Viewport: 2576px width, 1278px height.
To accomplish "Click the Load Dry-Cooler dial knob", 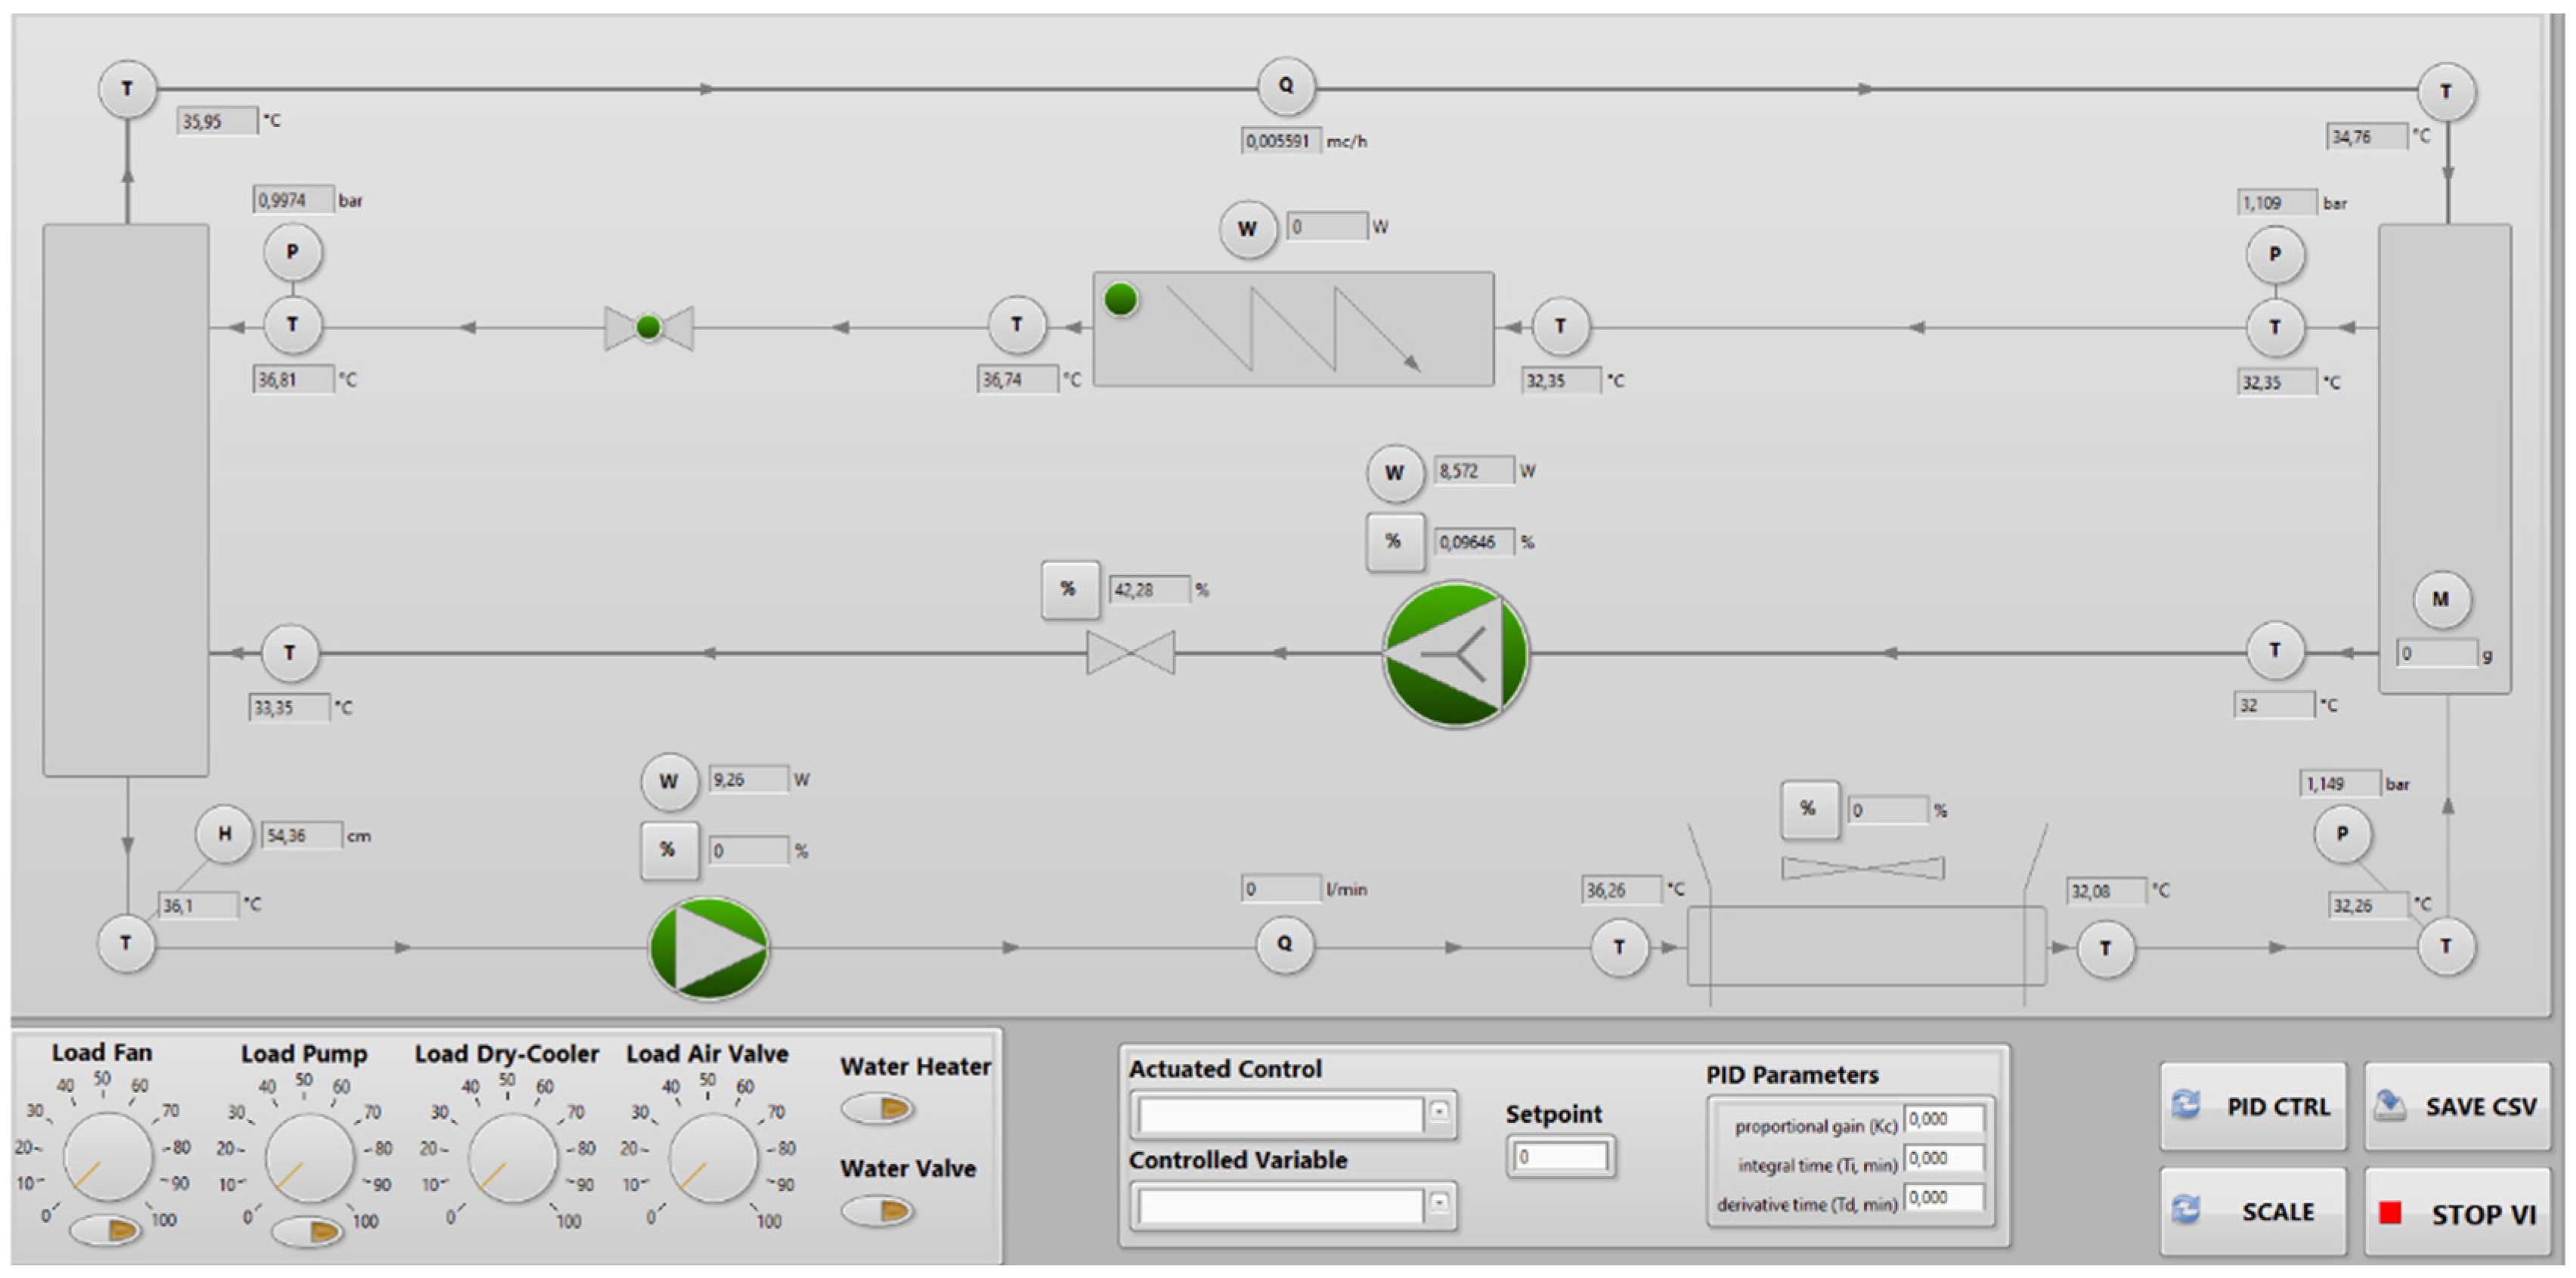I will click(x=512, y=1159).
